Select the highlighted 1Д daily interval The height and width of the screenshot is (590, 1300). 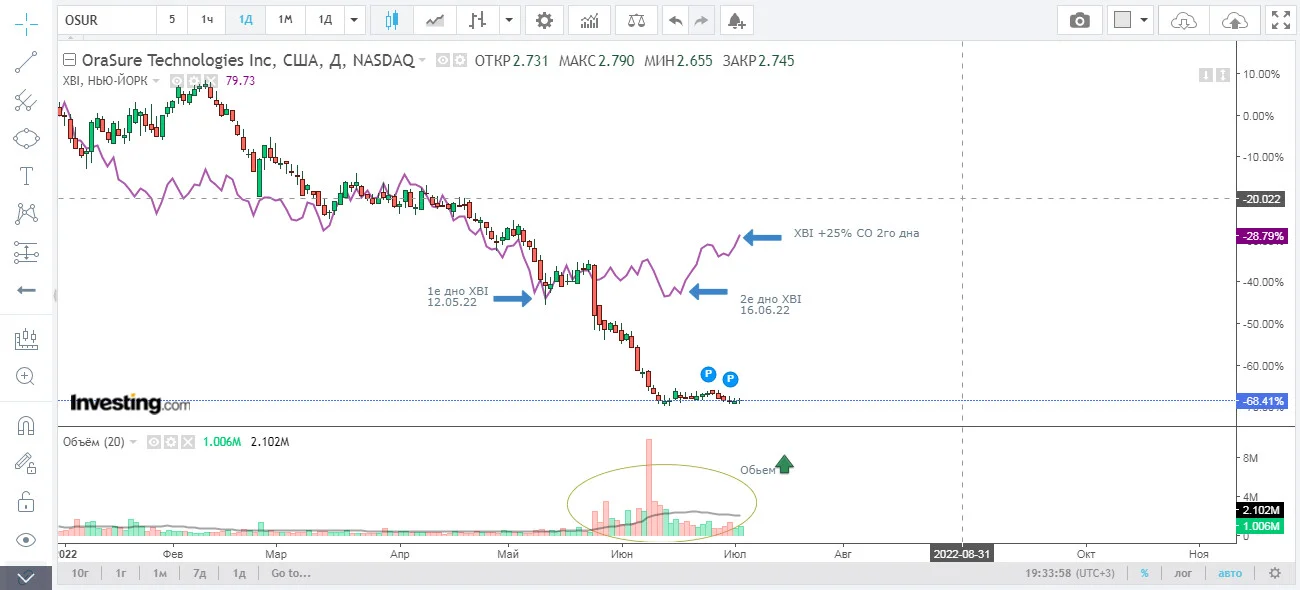(245, 19)
